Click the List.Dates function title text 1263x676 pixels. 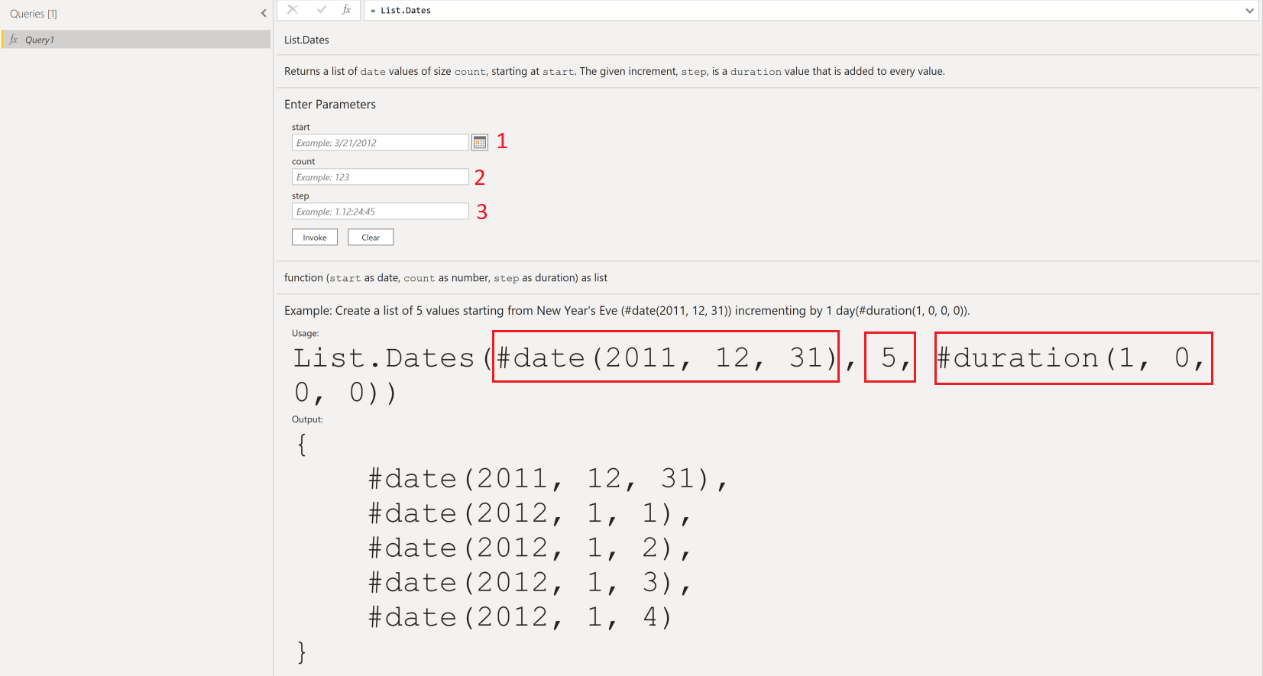(x=307, y=40)
